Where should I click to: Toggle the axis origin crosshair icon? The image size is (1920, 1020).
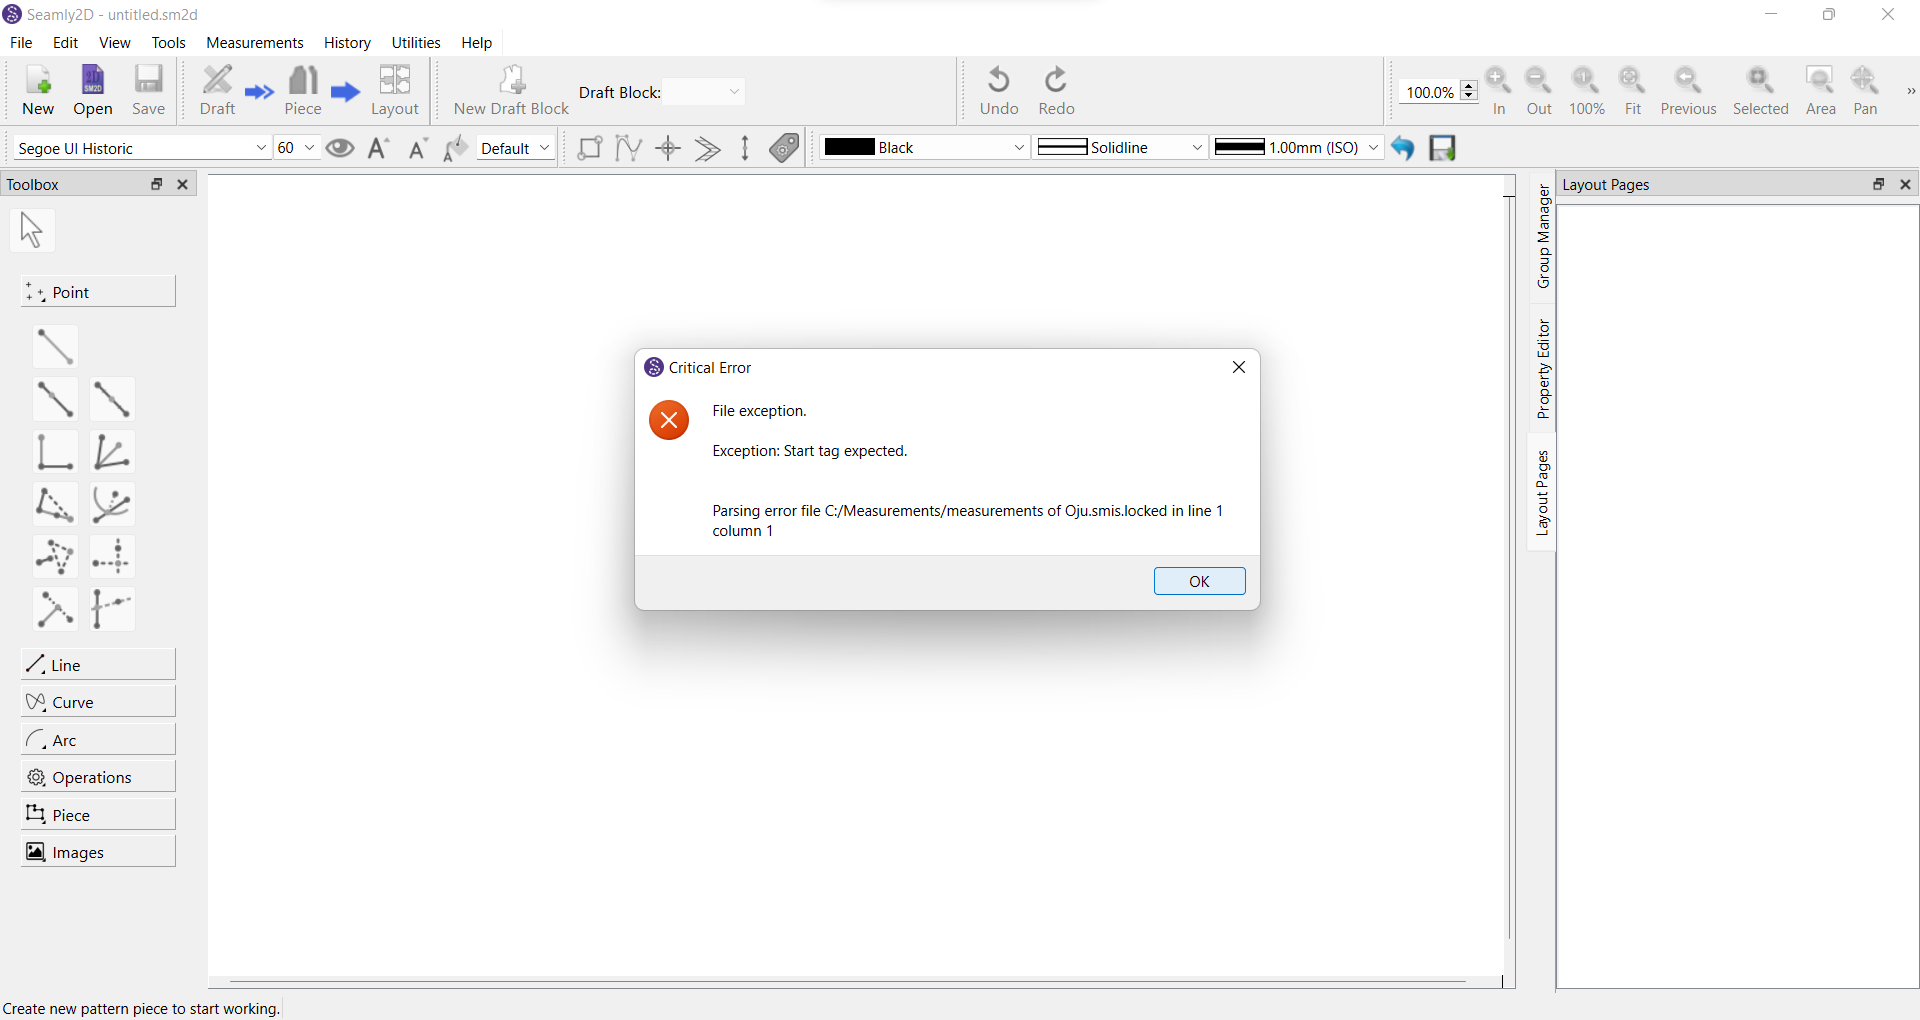coord(668,148)
